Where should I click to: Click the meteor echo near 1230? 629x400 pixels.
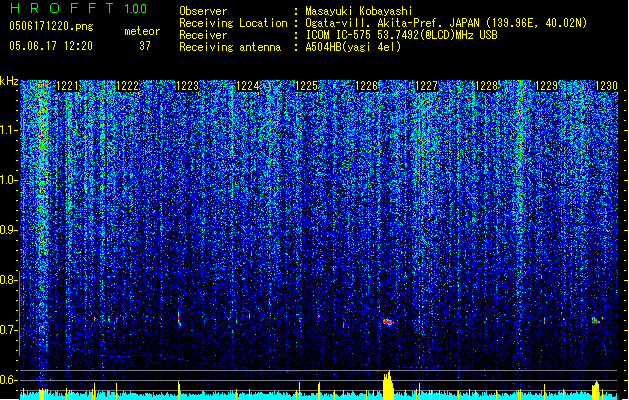pyautogui.click(x=596, y=320)
